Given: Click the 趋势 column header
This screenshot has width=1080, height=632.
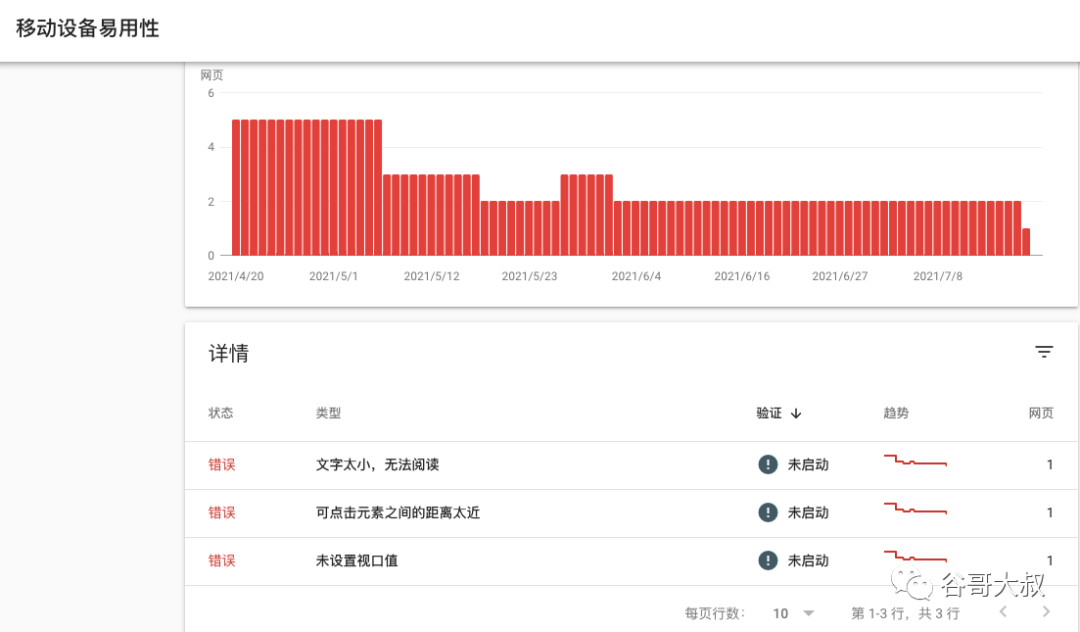Looking at the screenshot, I should click(896, 413).
